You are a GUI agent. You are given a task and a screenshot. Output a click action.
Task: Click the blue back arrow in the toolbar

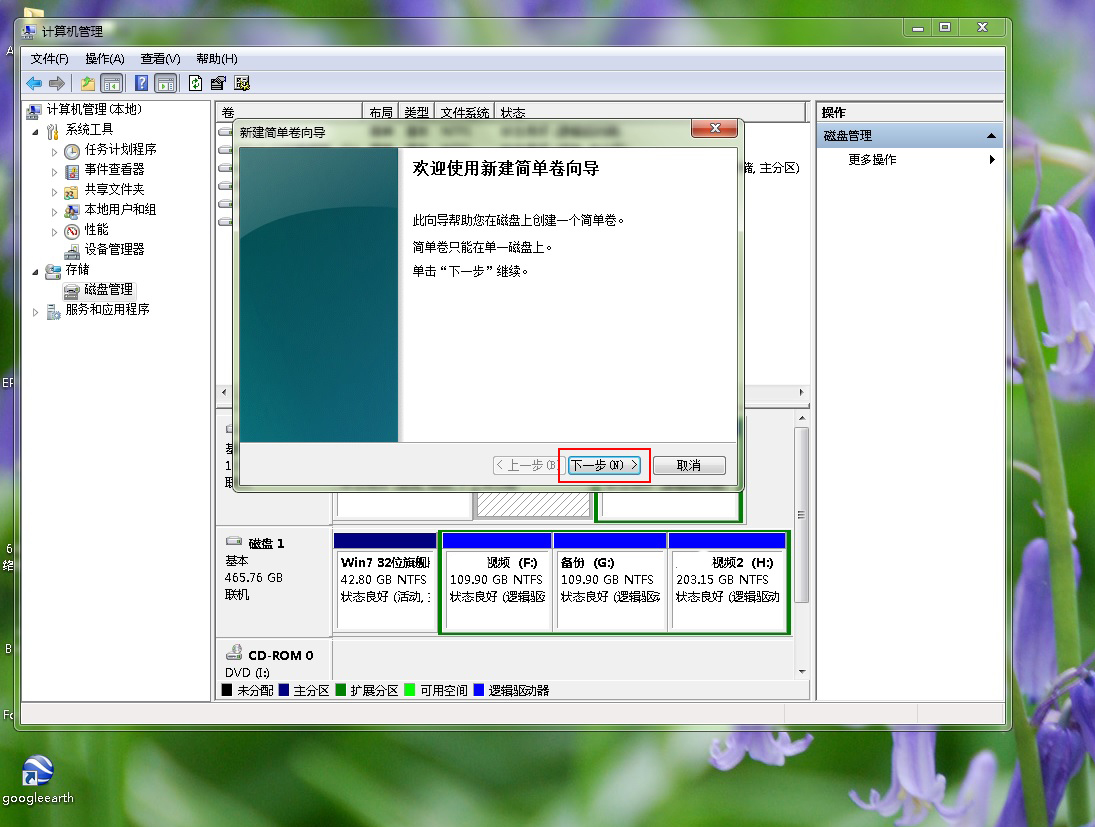pos(34,83)
